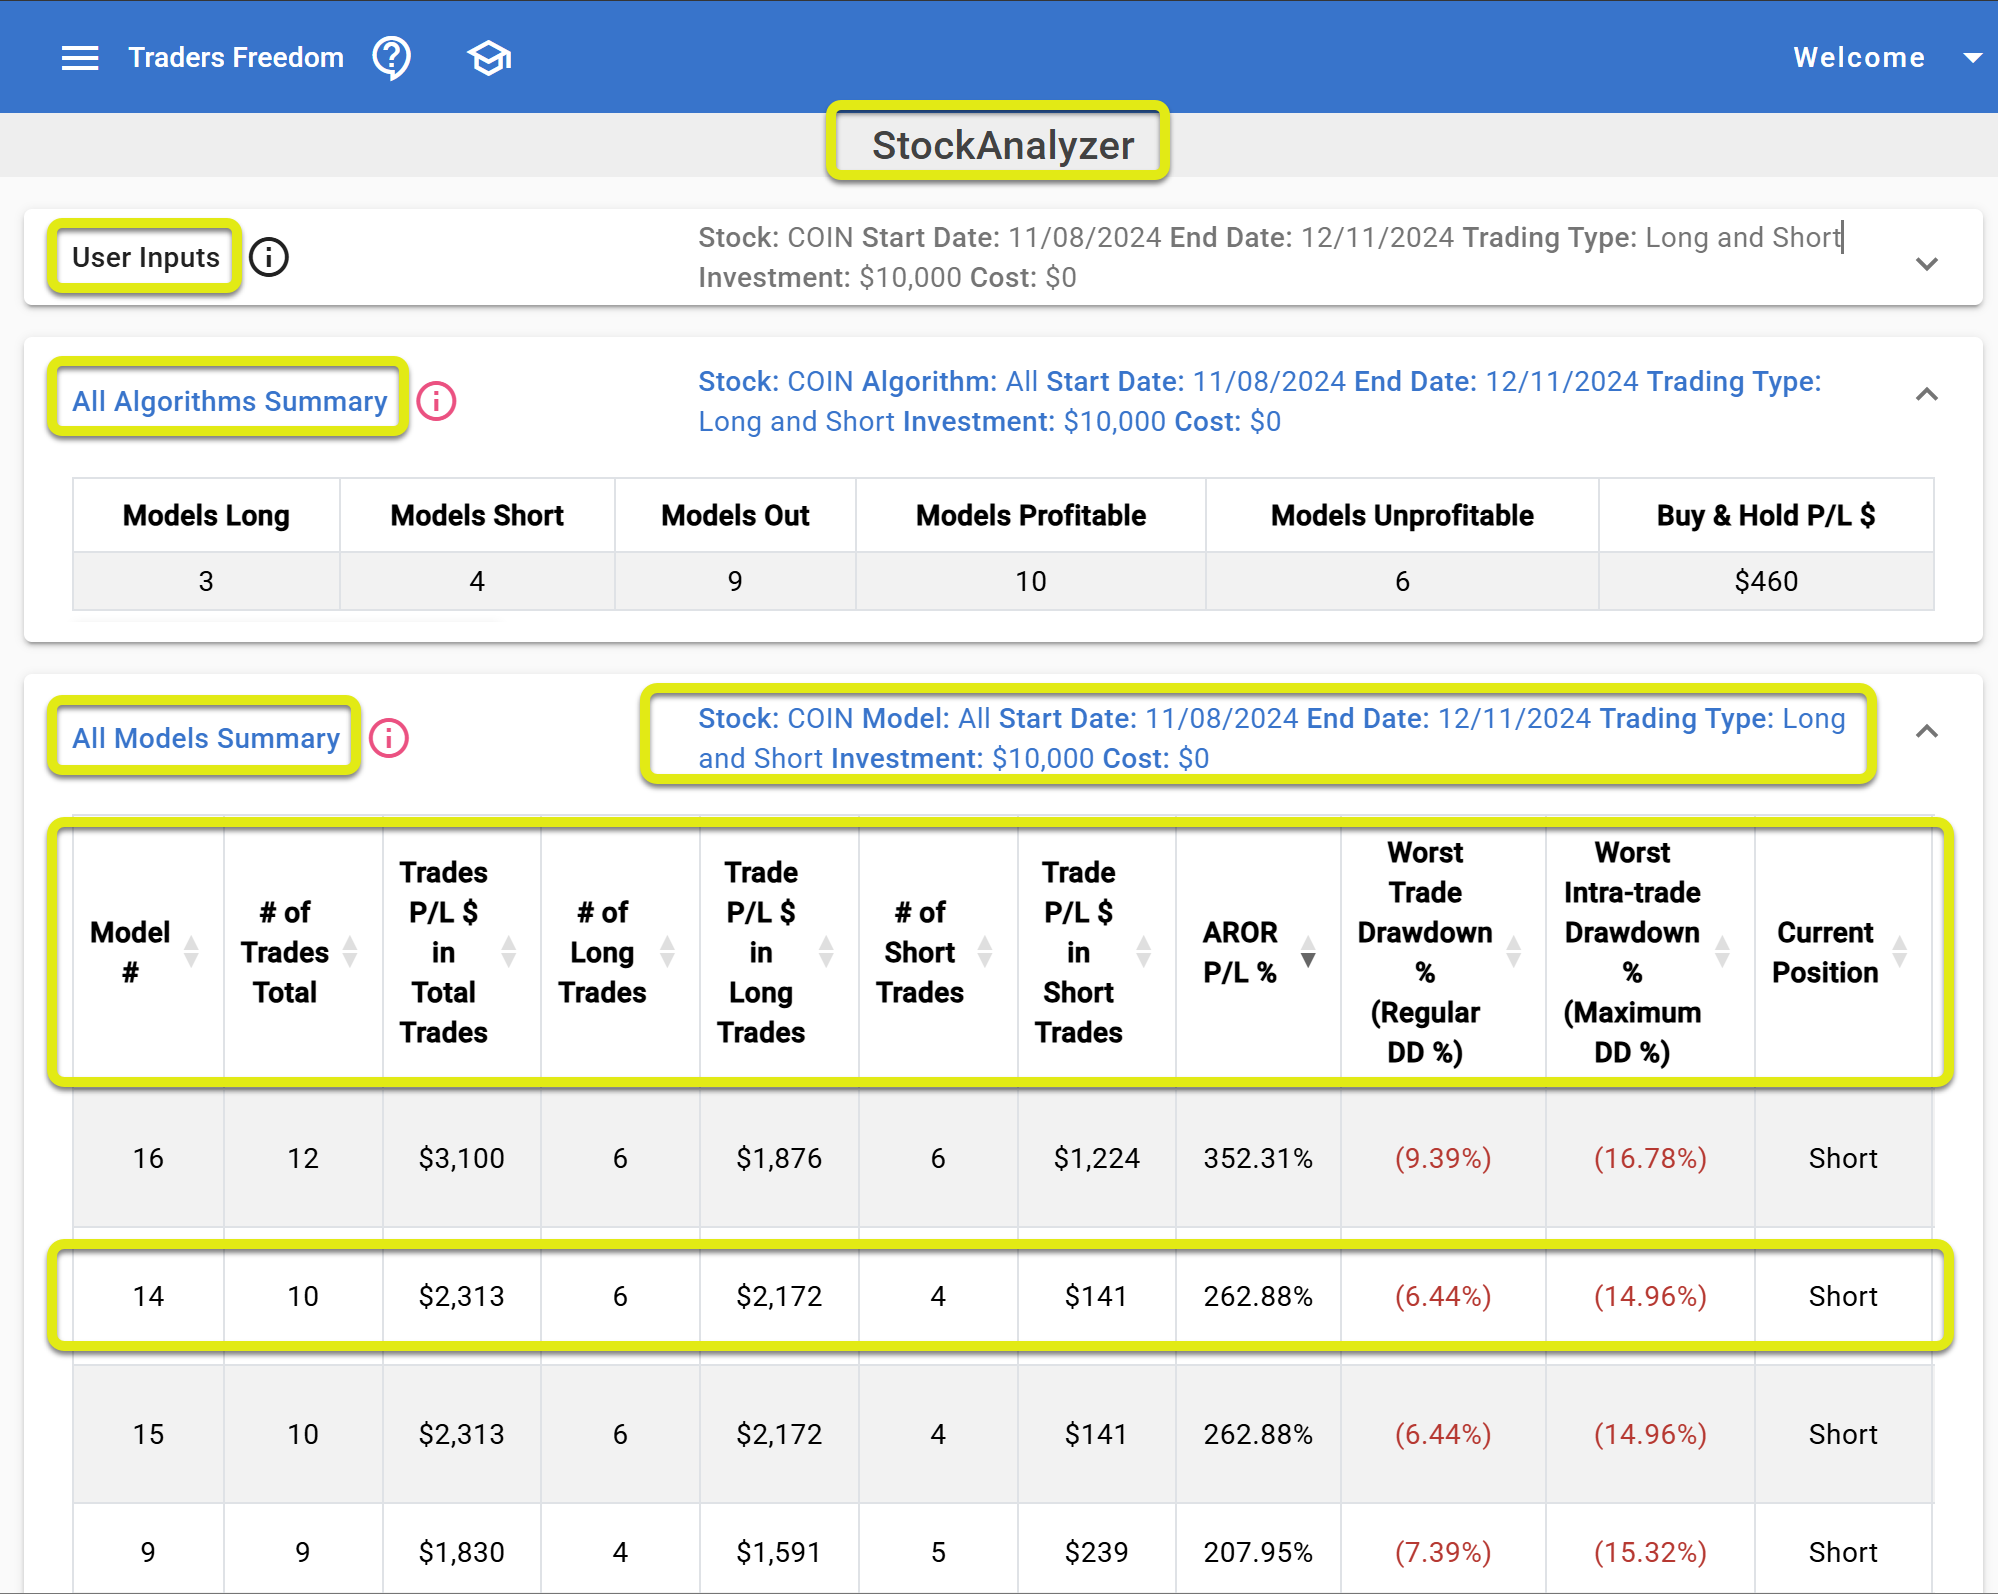Click the Models Unprofitable header cell
Screen dimensions: 1998x1594
(1402, 515)
